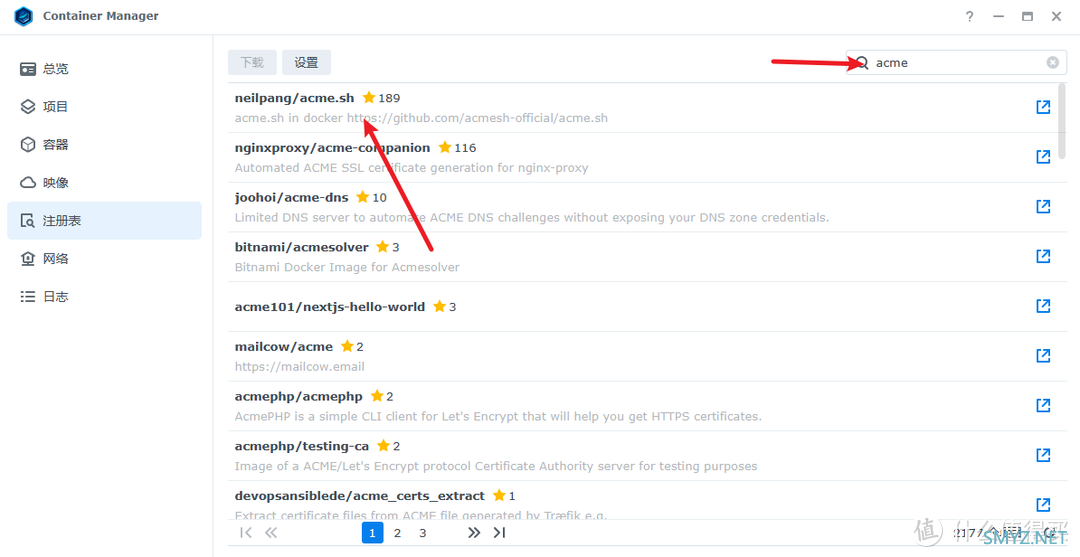
Task: Select page 1 in pagination
Action: 372,532
